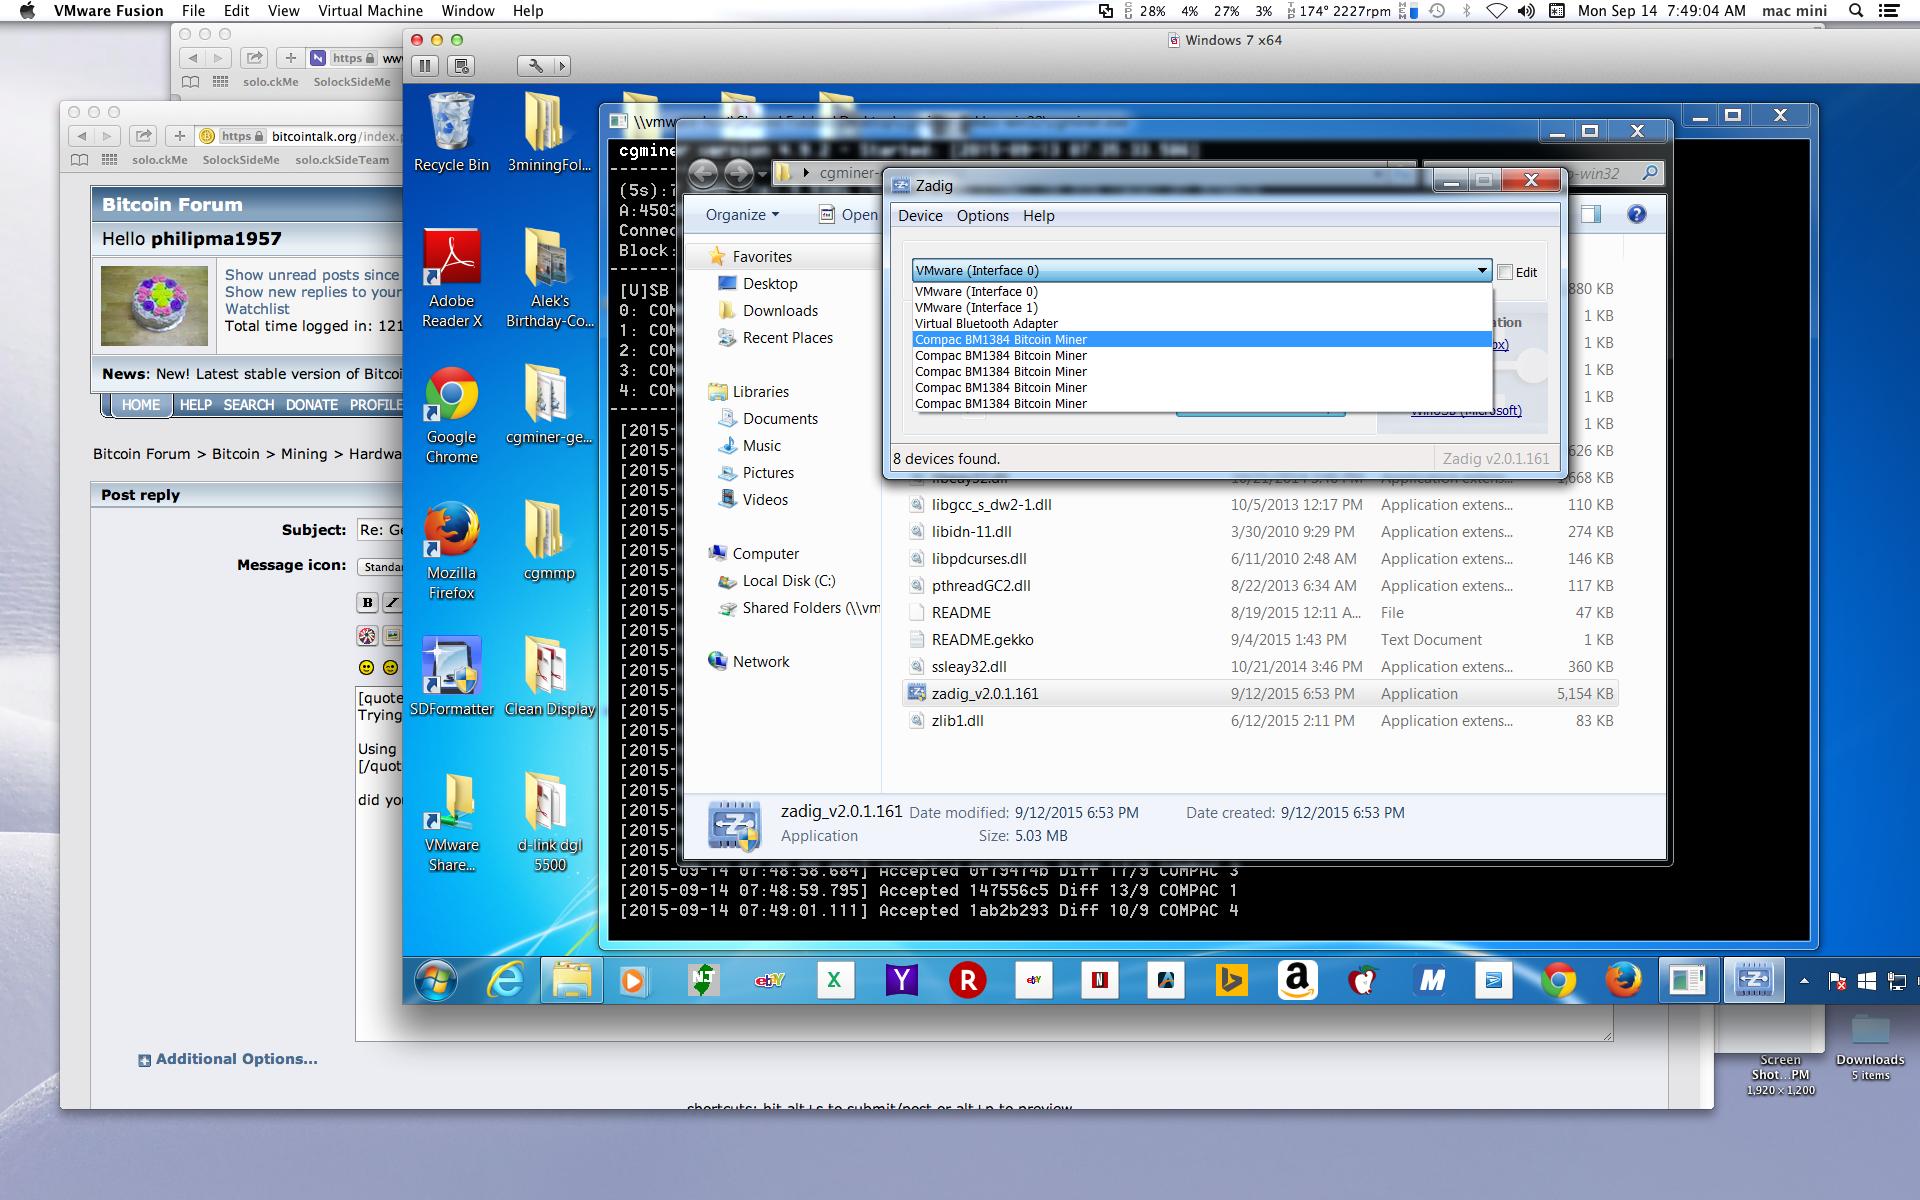Select Desktop under Favorites
The height and width of the screenshot is (1200, 1920).
pyautogui.click(x=770, y=284)
